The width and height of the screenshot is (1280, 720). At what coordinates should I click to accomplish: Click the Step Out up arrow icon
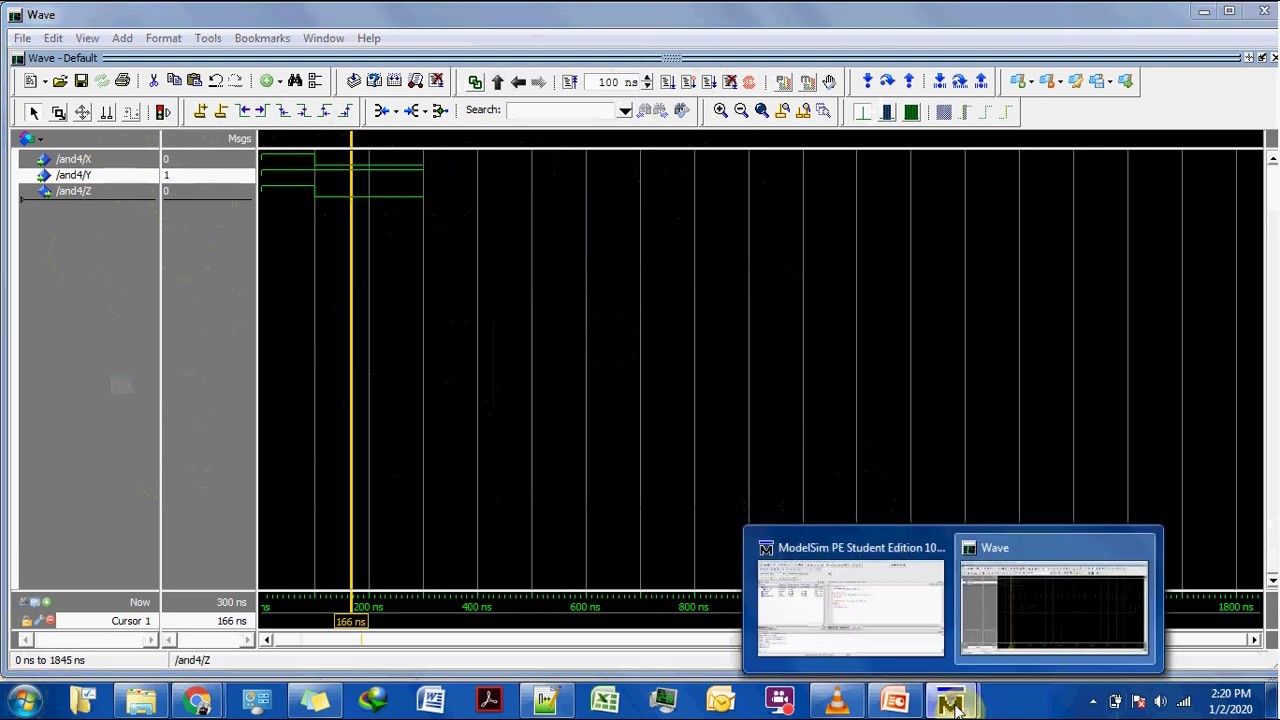[x=909, y=81]
